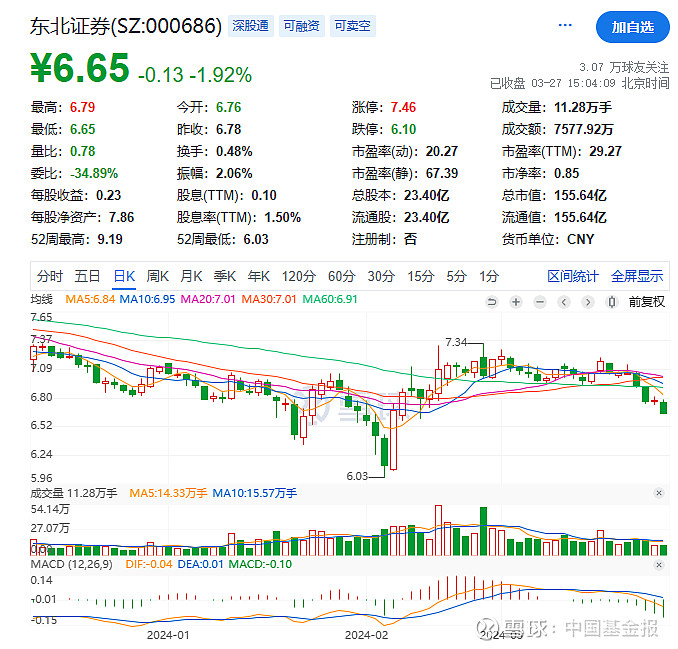Zoom in chart with plus icon
Viewport: 678px width, 649px height.
click(516, 301)
